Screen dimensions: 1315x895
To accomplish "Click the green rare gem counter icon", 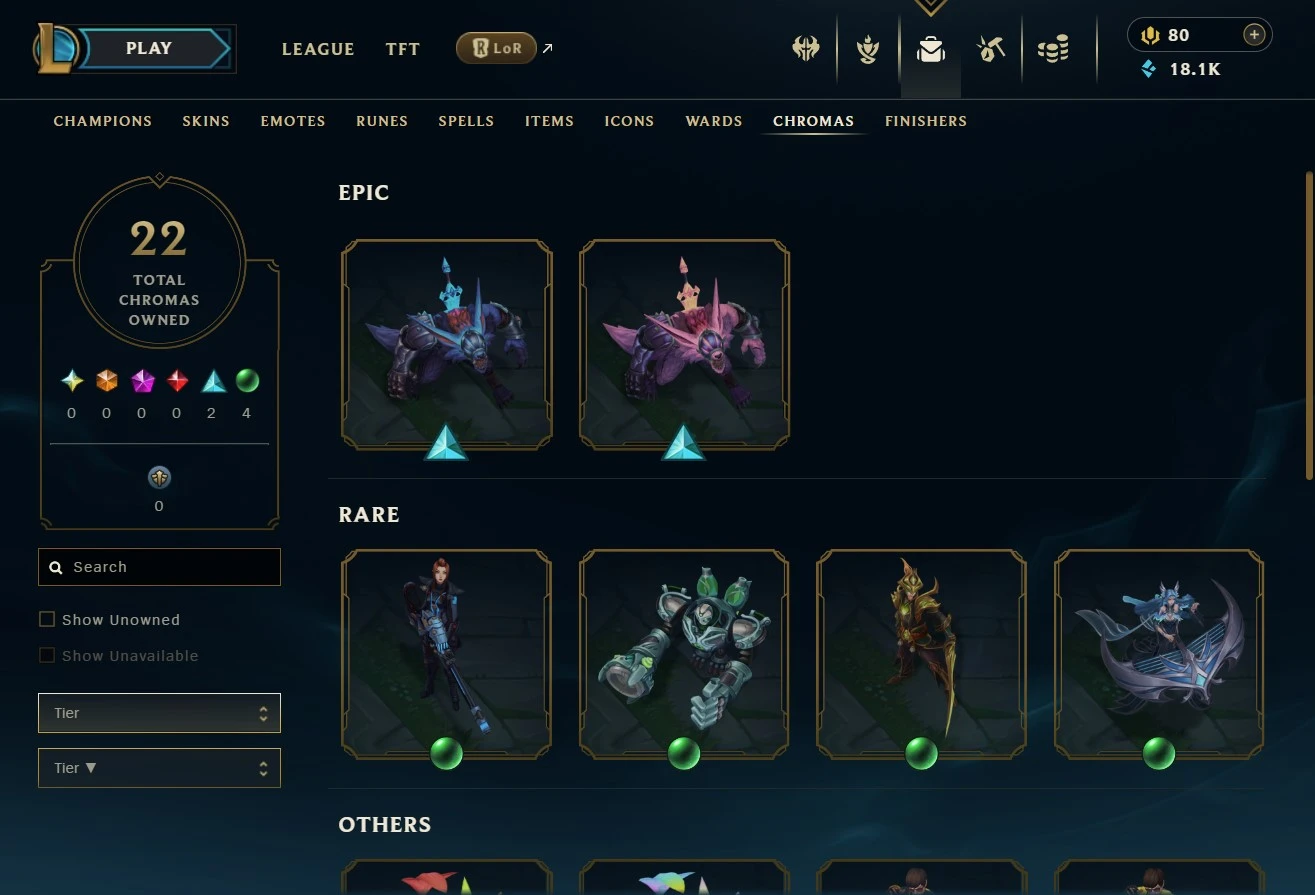I will click(x=247, y=381).
